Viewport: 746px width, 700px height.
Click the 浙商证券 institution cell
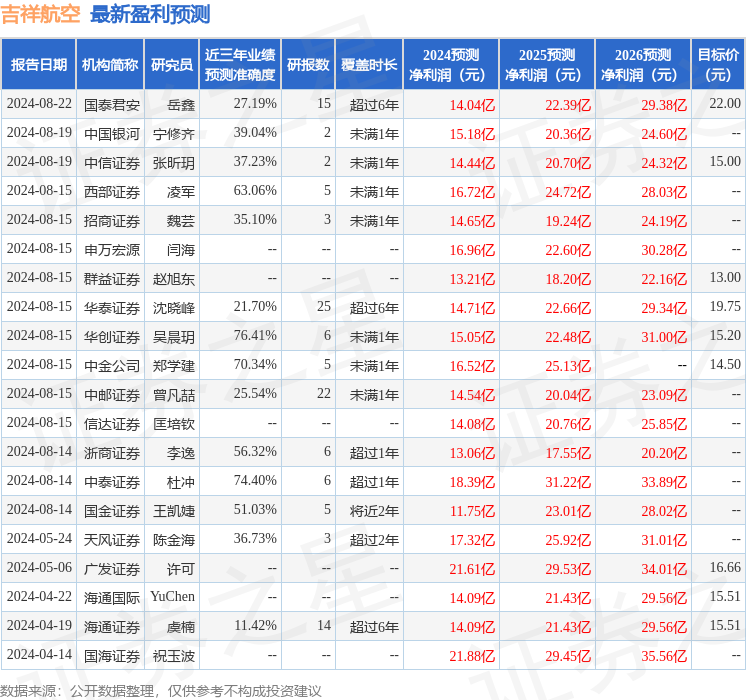point(112,453)
